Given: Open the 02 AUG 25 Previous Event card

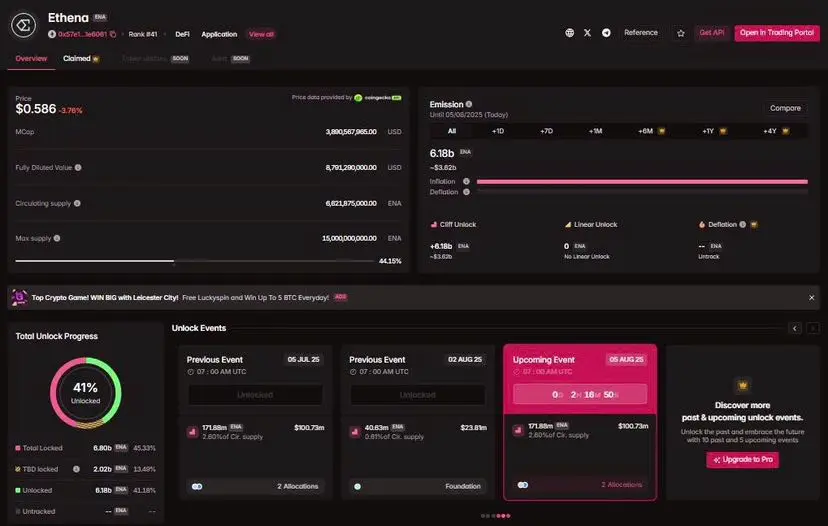Looking at the screenshot, I should 418,422.
